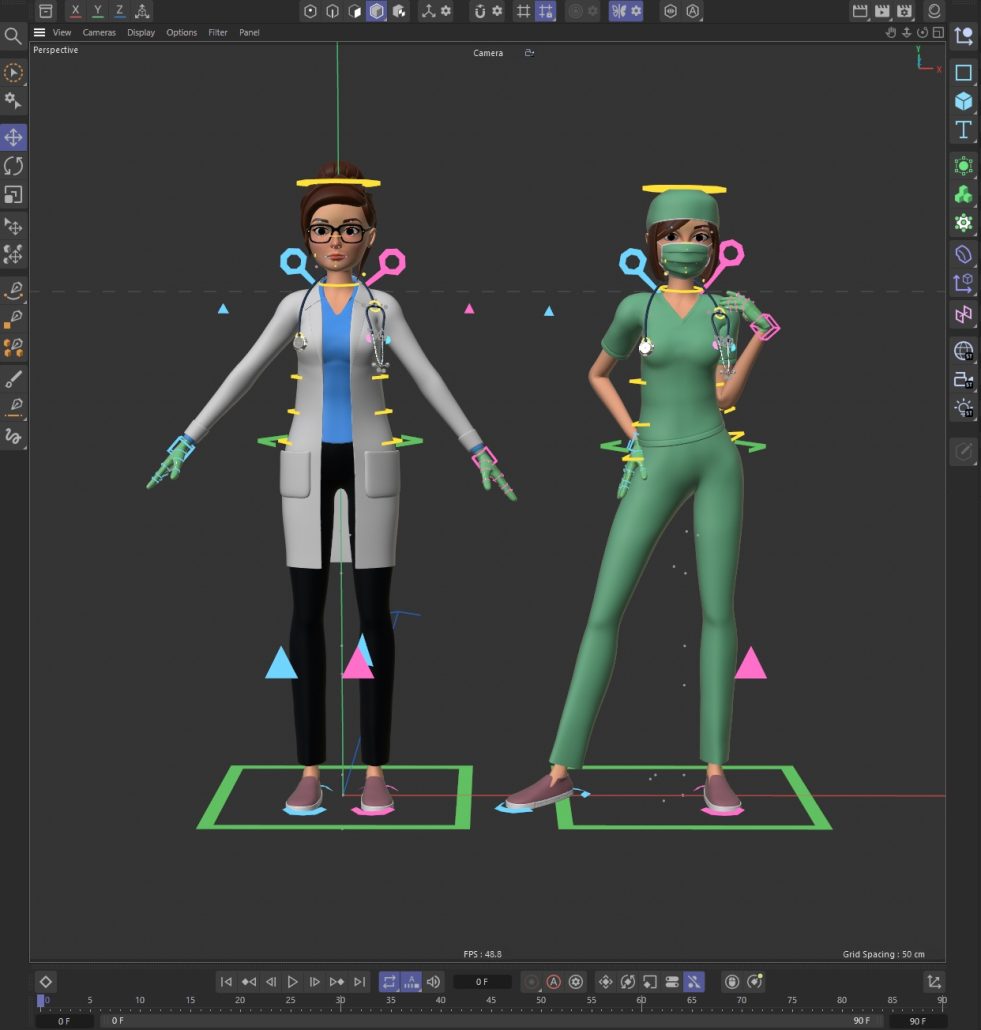This screenshot has width=981, height=1030.
Task: Open the Cameras menu
Action: click(x=99, y=32)
